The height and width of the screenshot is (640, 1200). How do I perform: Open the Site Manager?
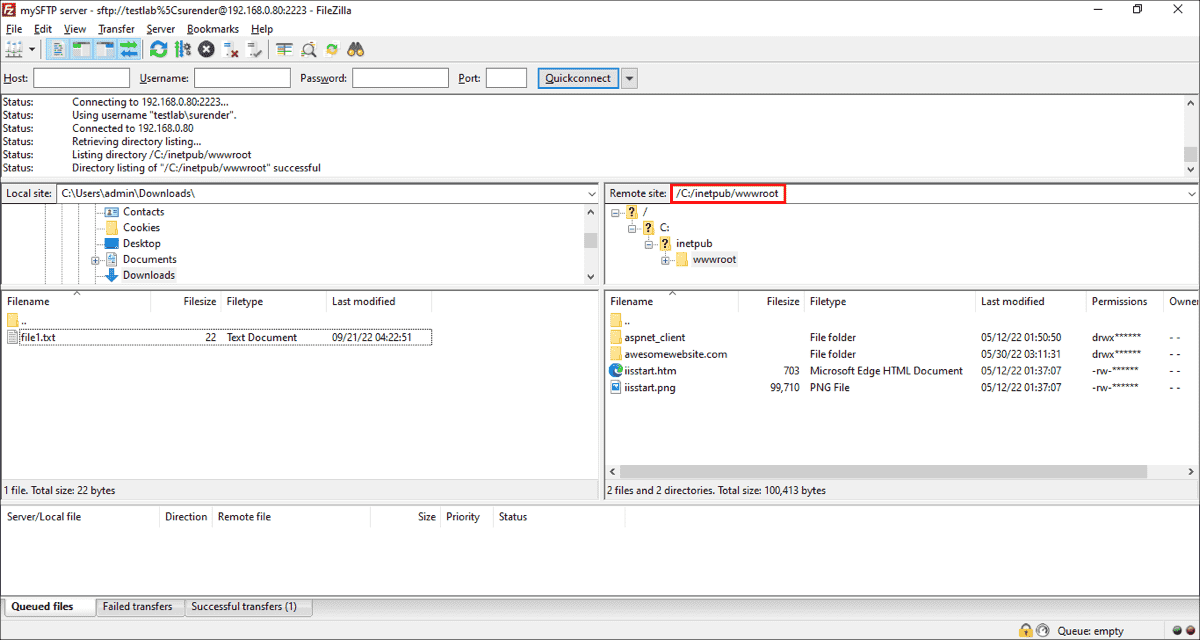12,48
